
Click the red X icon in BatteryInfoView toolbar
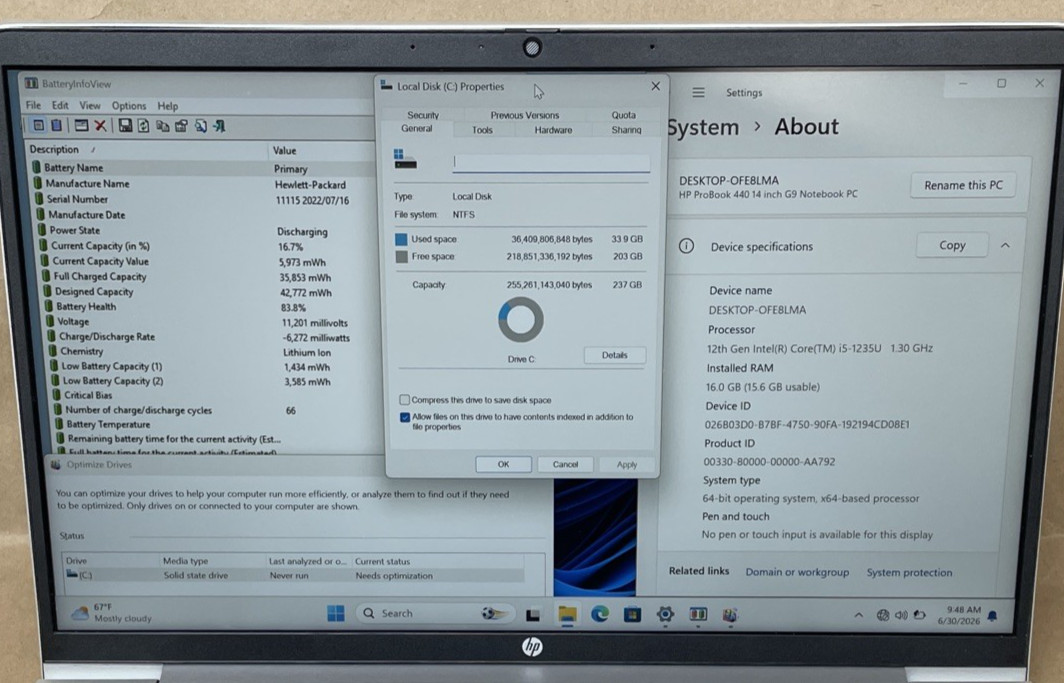coord(100,125)
